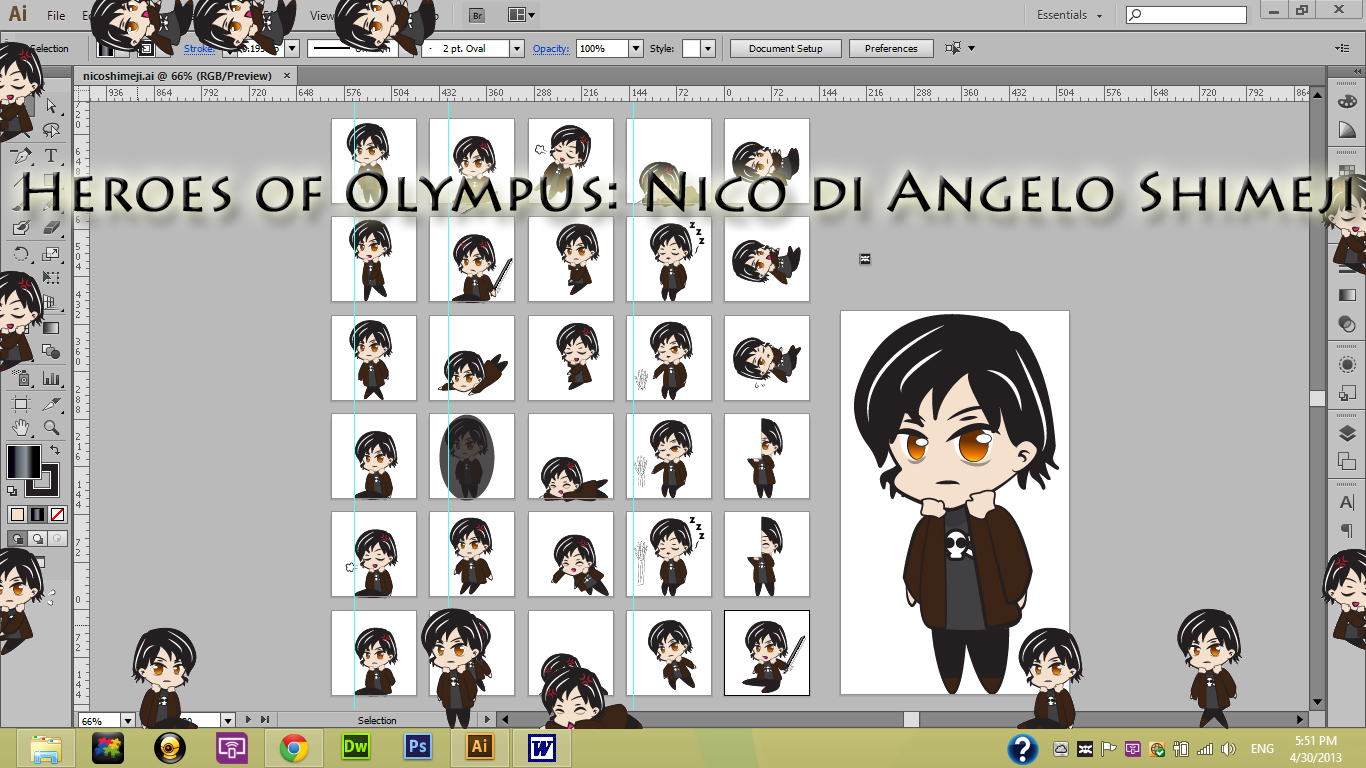The width and height of the screenshot is (1366, 768).
Task: Open the Stroke panel link
Action: click(x=200, y=48)
